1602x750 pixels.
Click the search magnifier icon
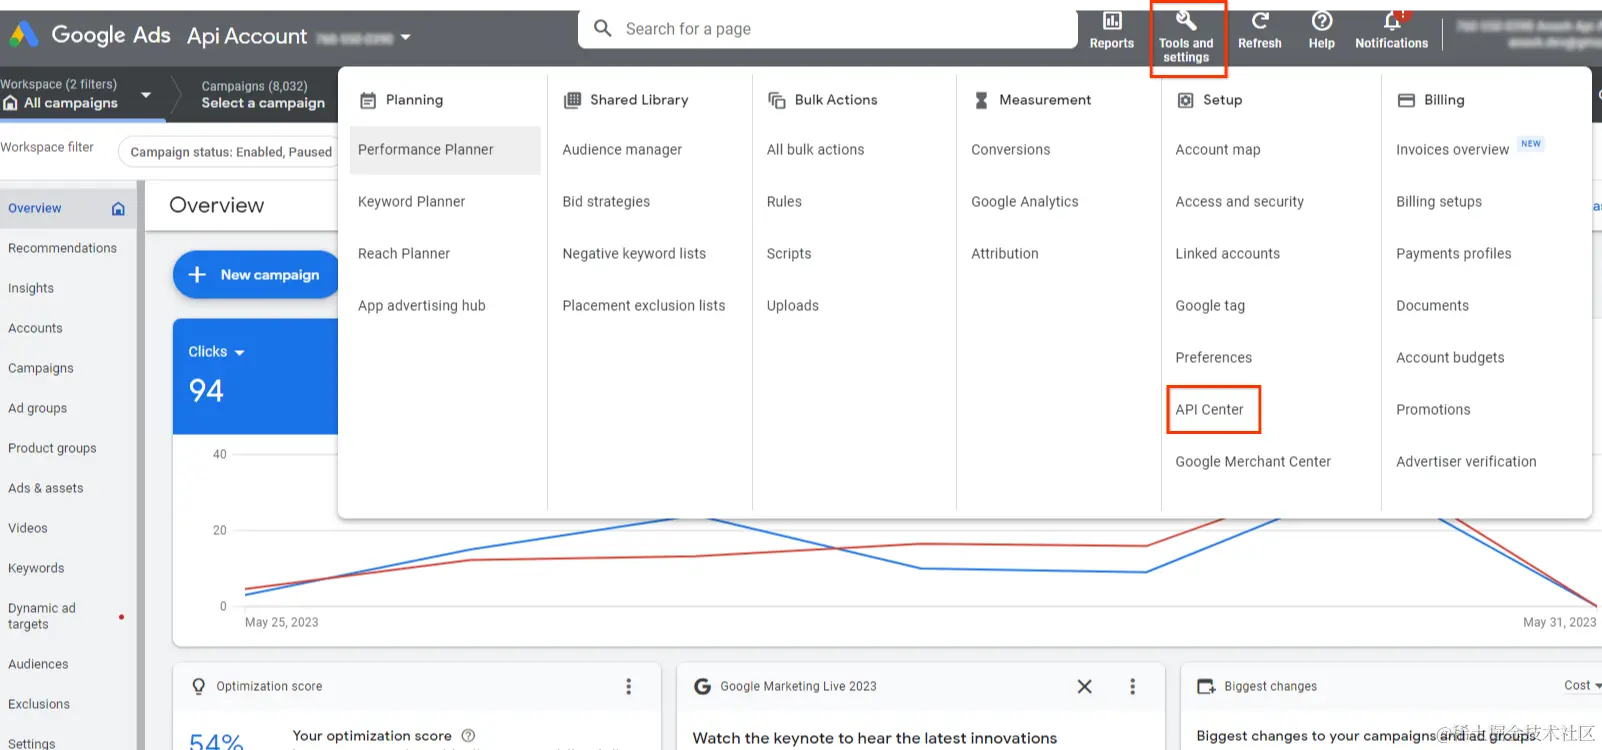[x=602, y=28]
